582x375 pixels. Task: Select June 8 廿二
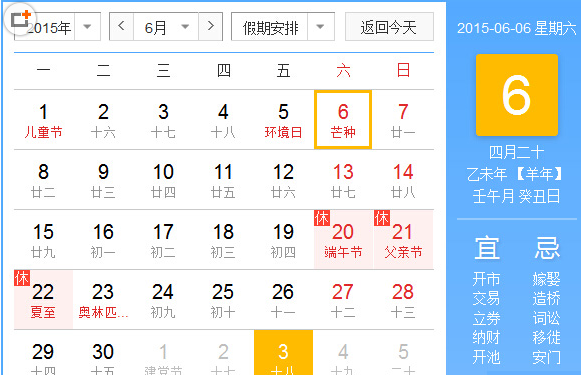point(43,180)
